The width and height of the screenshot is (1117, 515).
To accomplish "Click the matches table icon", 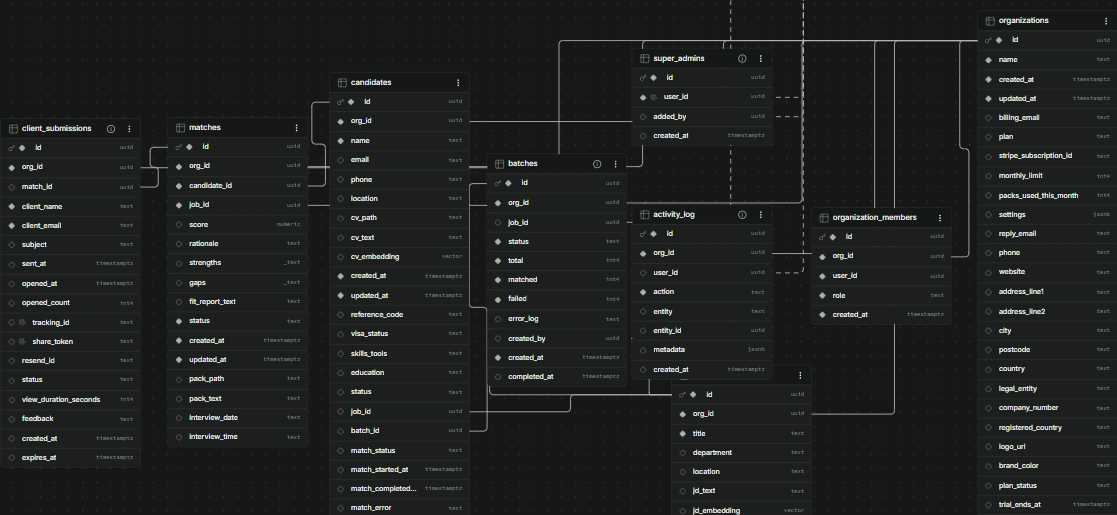I will click(x=180, y=128).
